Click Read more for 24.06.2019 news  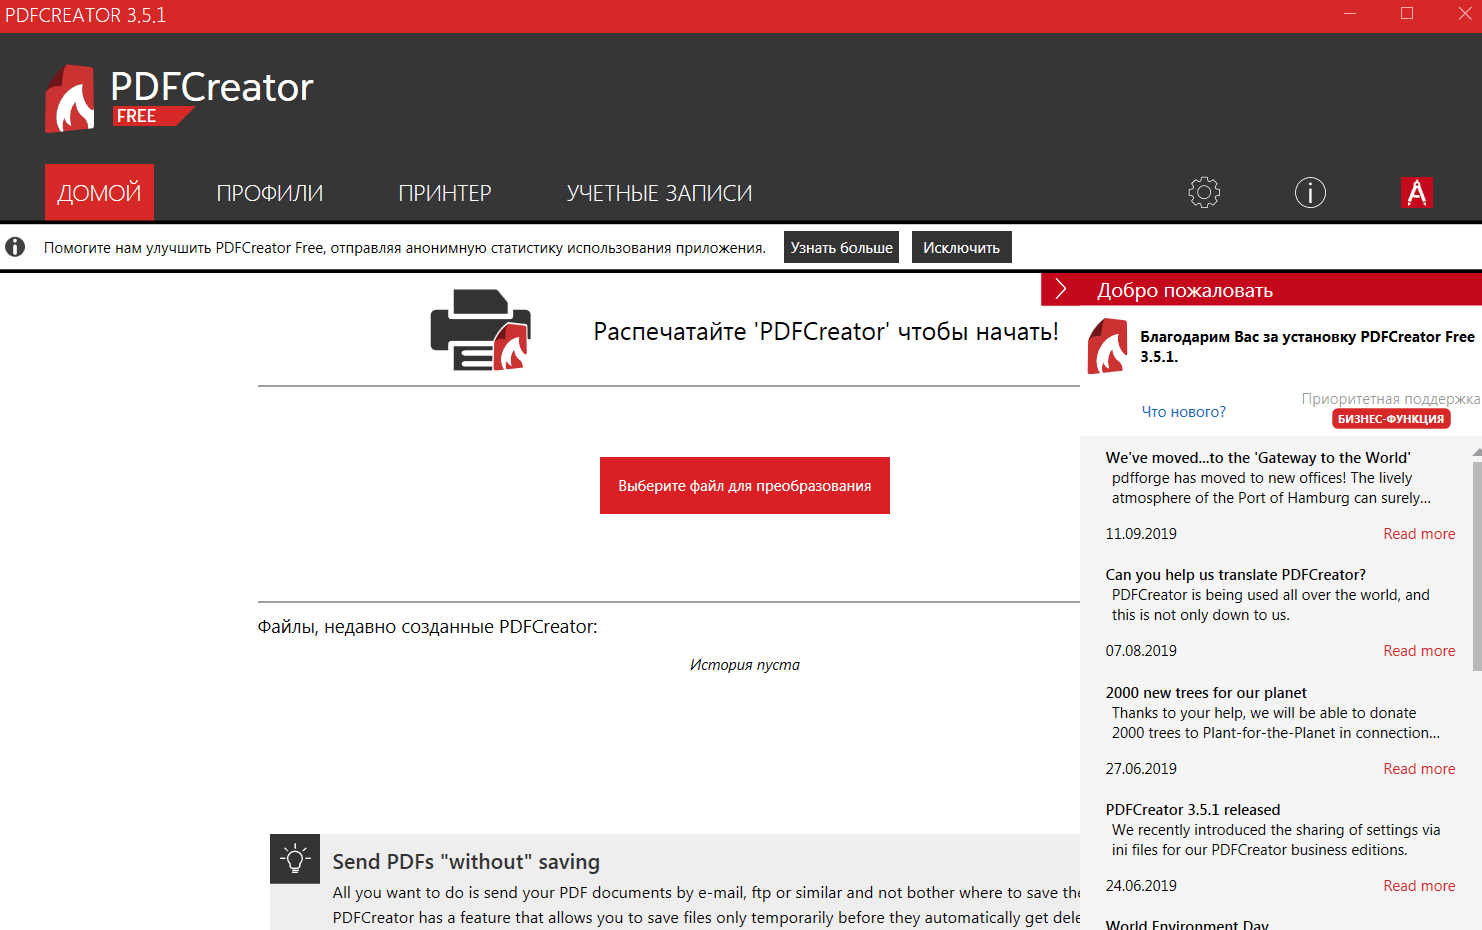pos(1419,886)
